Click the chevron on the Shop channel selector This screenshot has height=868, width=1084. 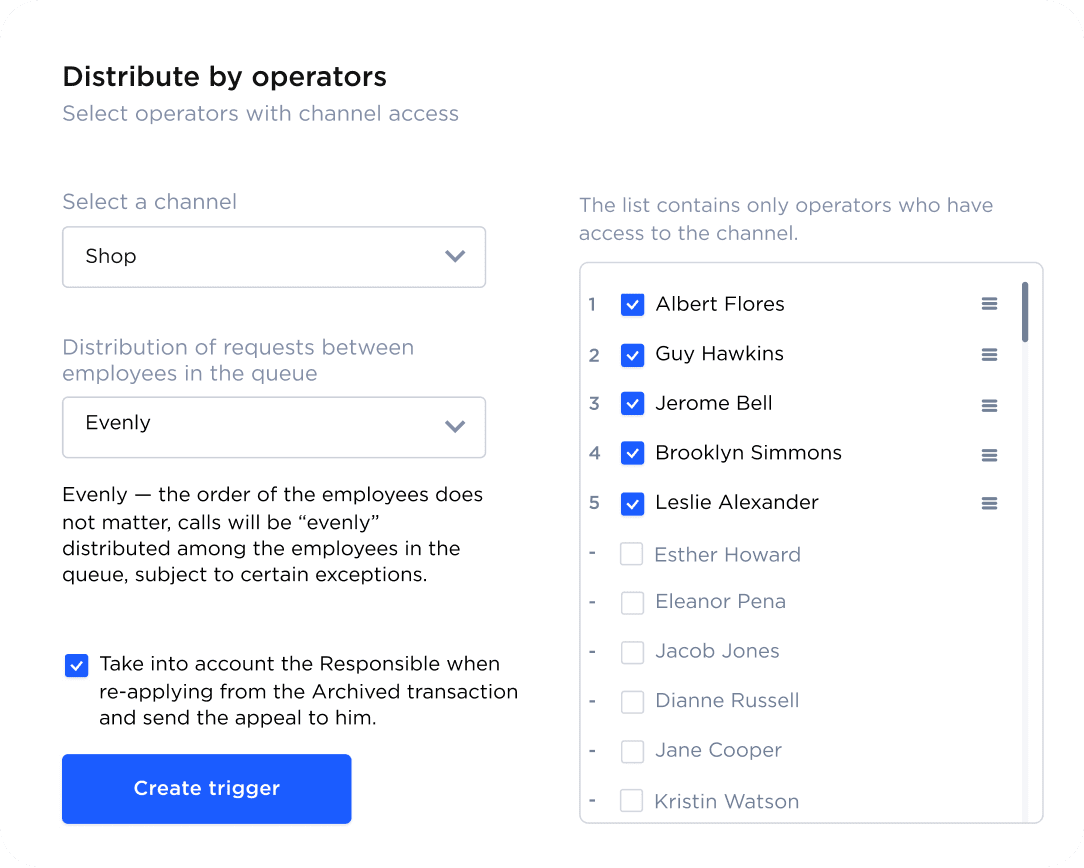point(455,257)
